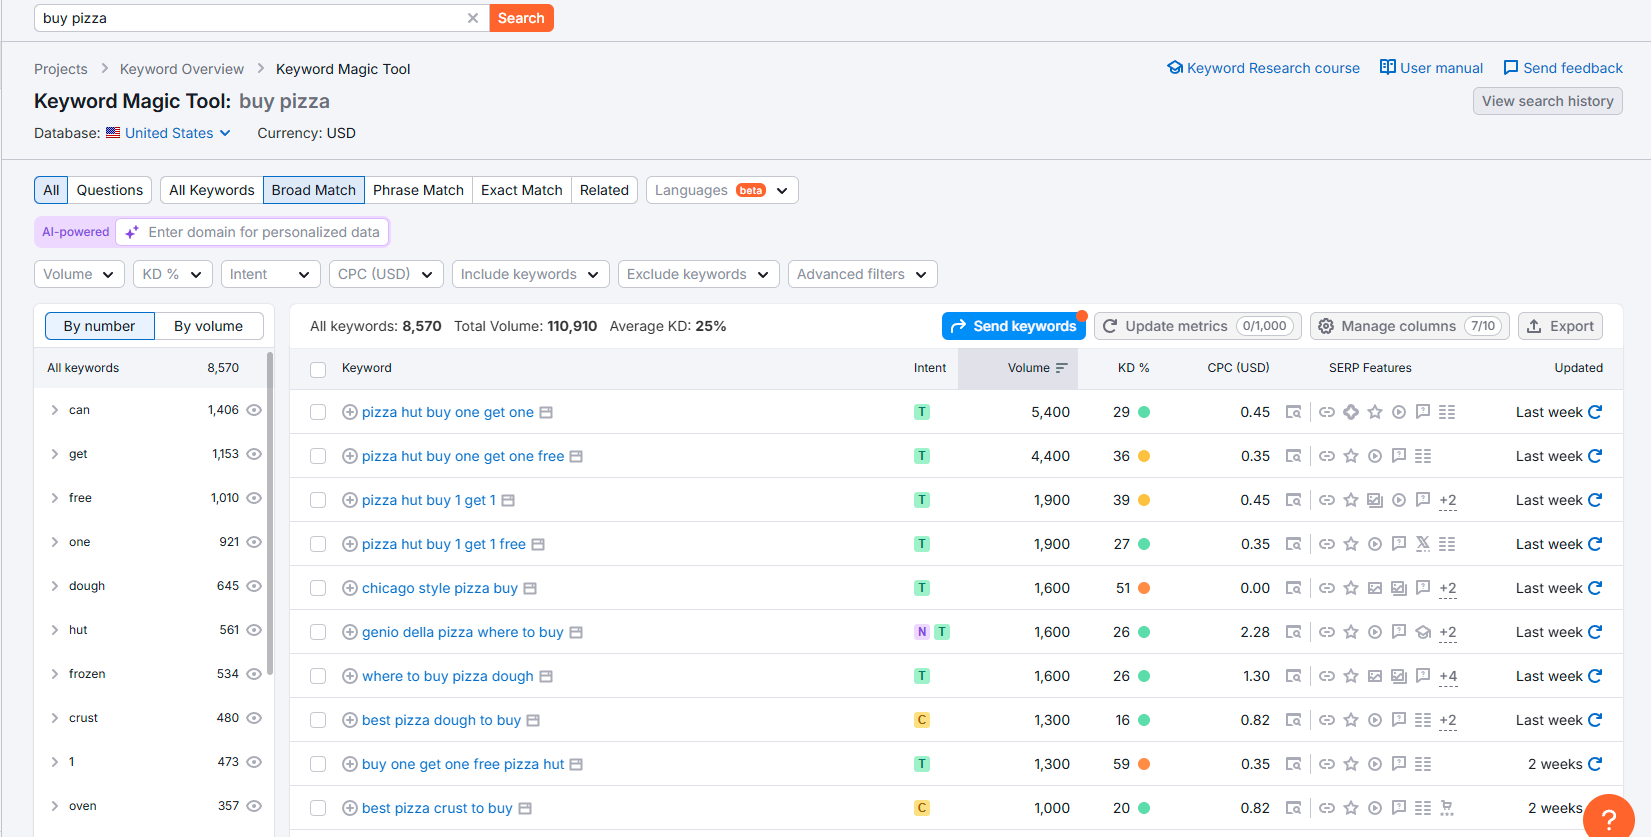Click the SERP preview icon after 'best pizza dough to buy'
This screenshot has height=837, width=1651.
(533, 720)
